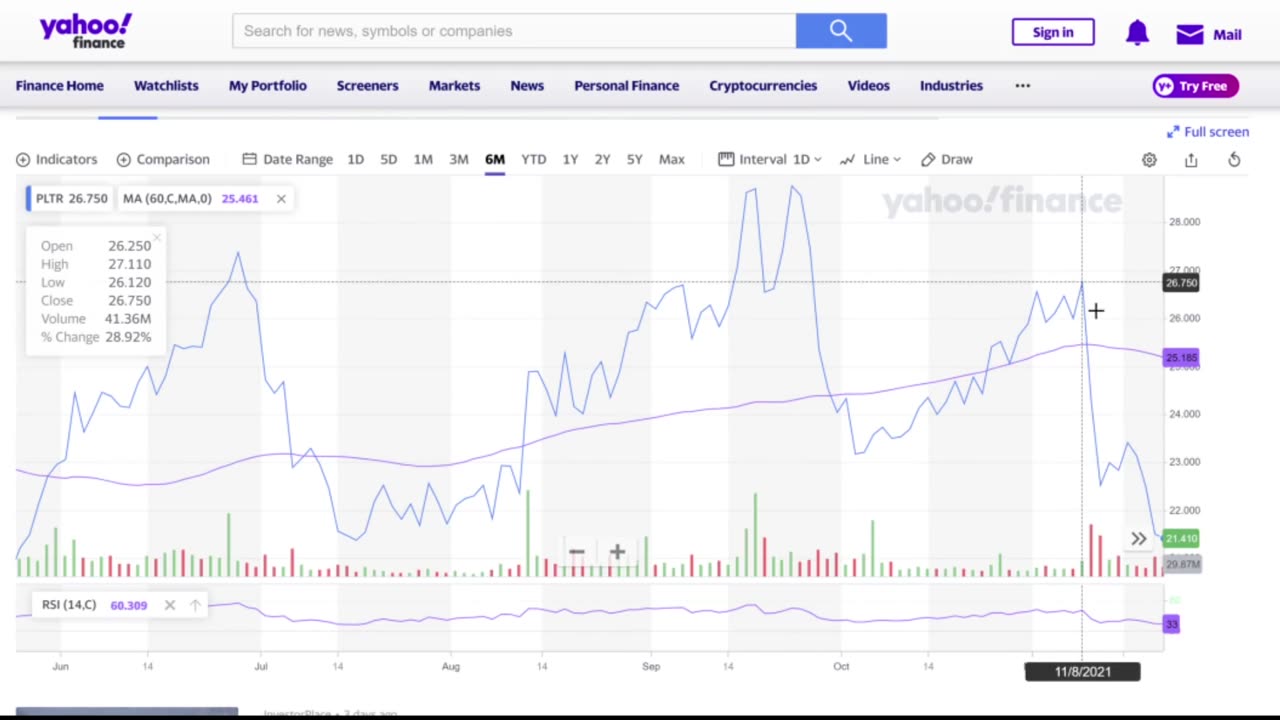
Task: Add Indicators using the plus icon
Action: pos(23,159)
